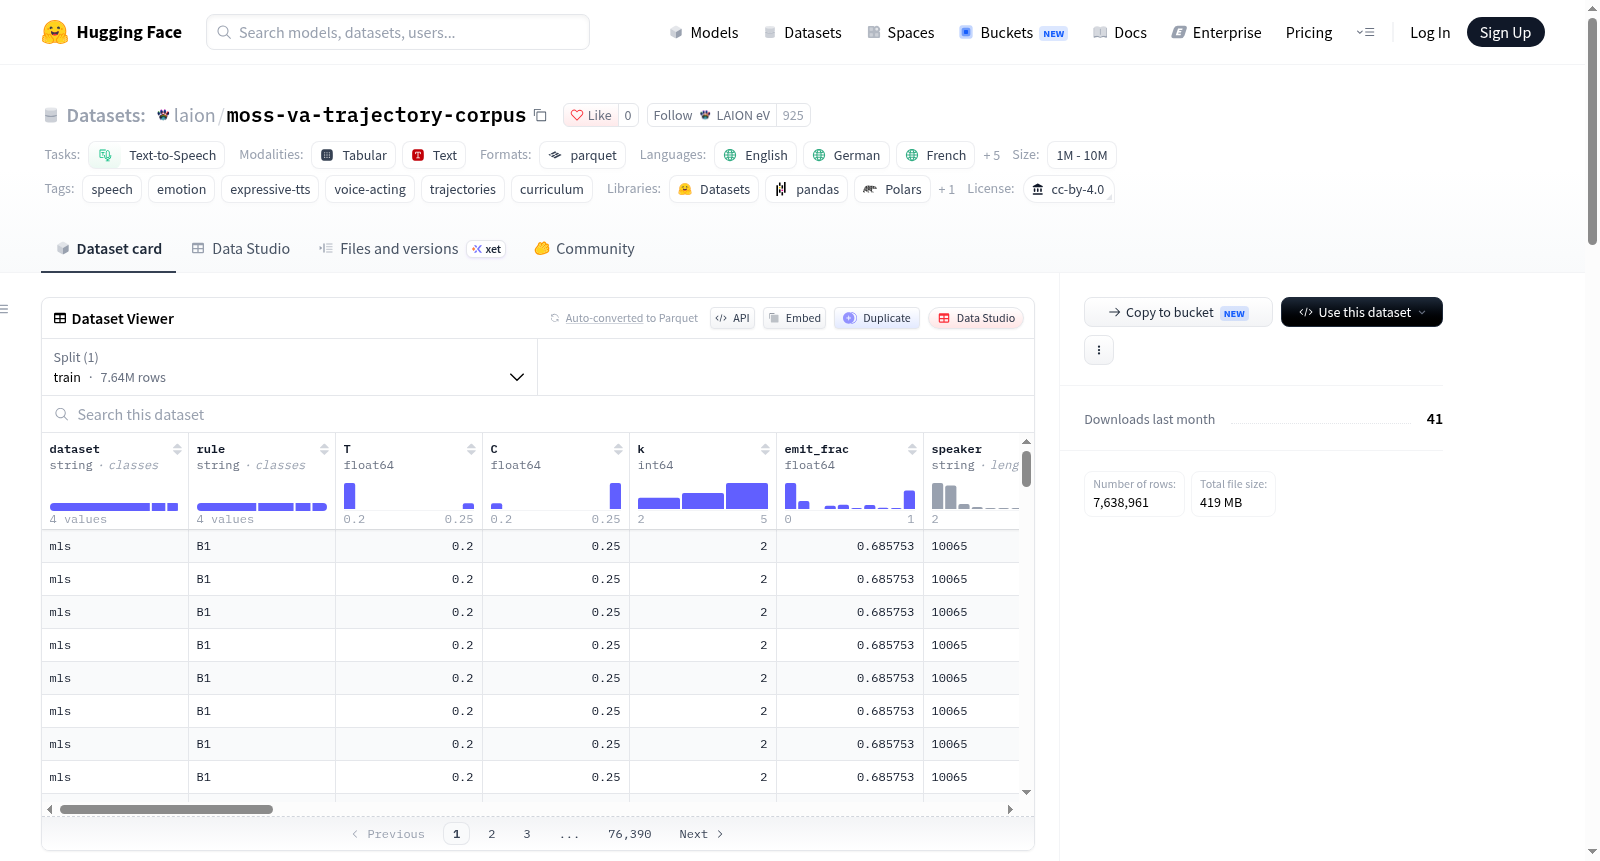Click the heart Like button
Image resolution: width=1600 pixels, height=861 pixels.
[x=591, y=115]
